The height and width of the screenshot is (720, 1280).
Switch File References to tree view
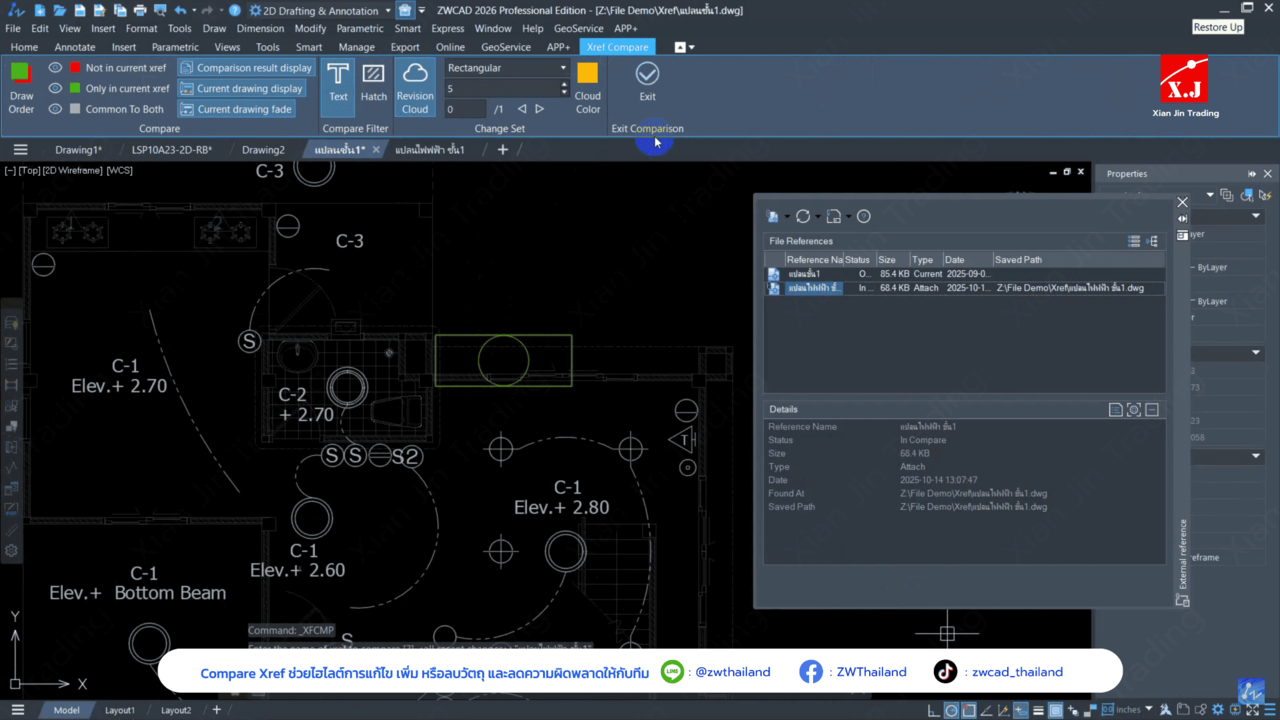(1152, 241)
